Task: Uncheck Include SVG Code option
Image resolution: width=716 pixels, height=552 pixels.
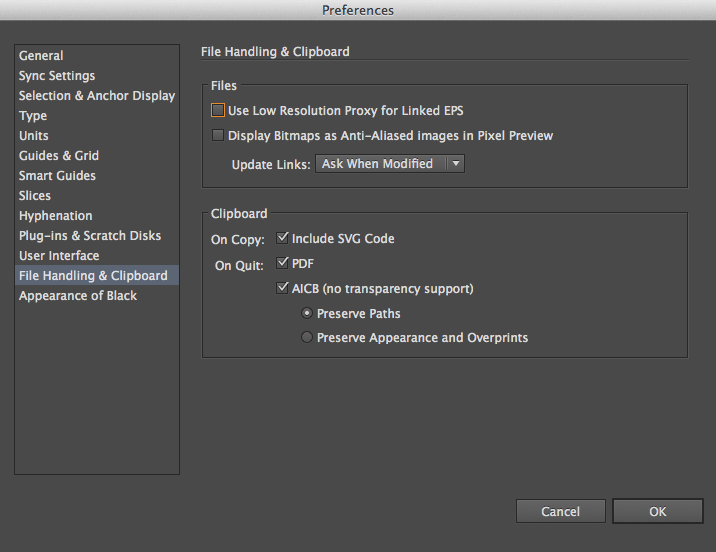Action: 283,239
